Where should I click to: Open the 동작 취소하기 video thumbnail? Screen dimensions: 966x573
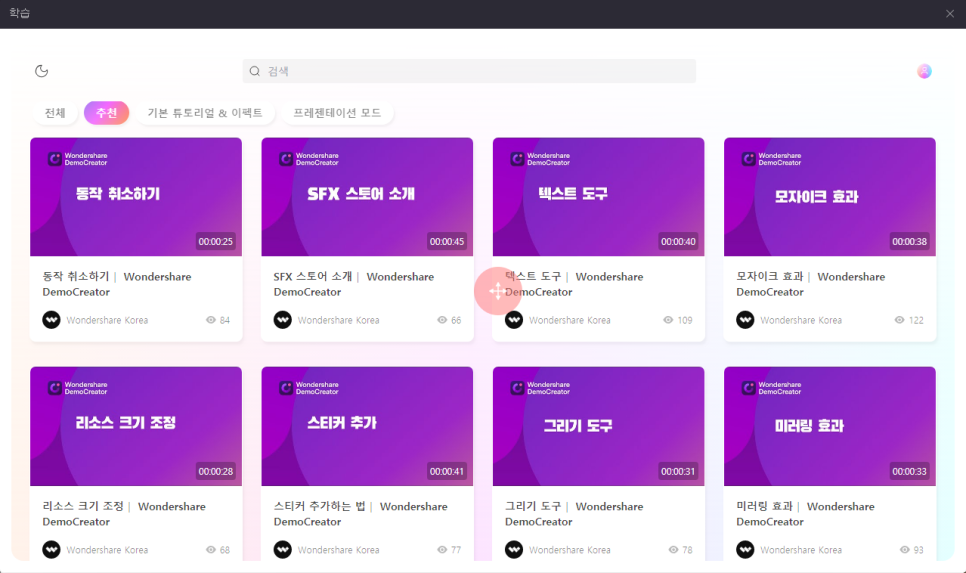pos(136,197)
